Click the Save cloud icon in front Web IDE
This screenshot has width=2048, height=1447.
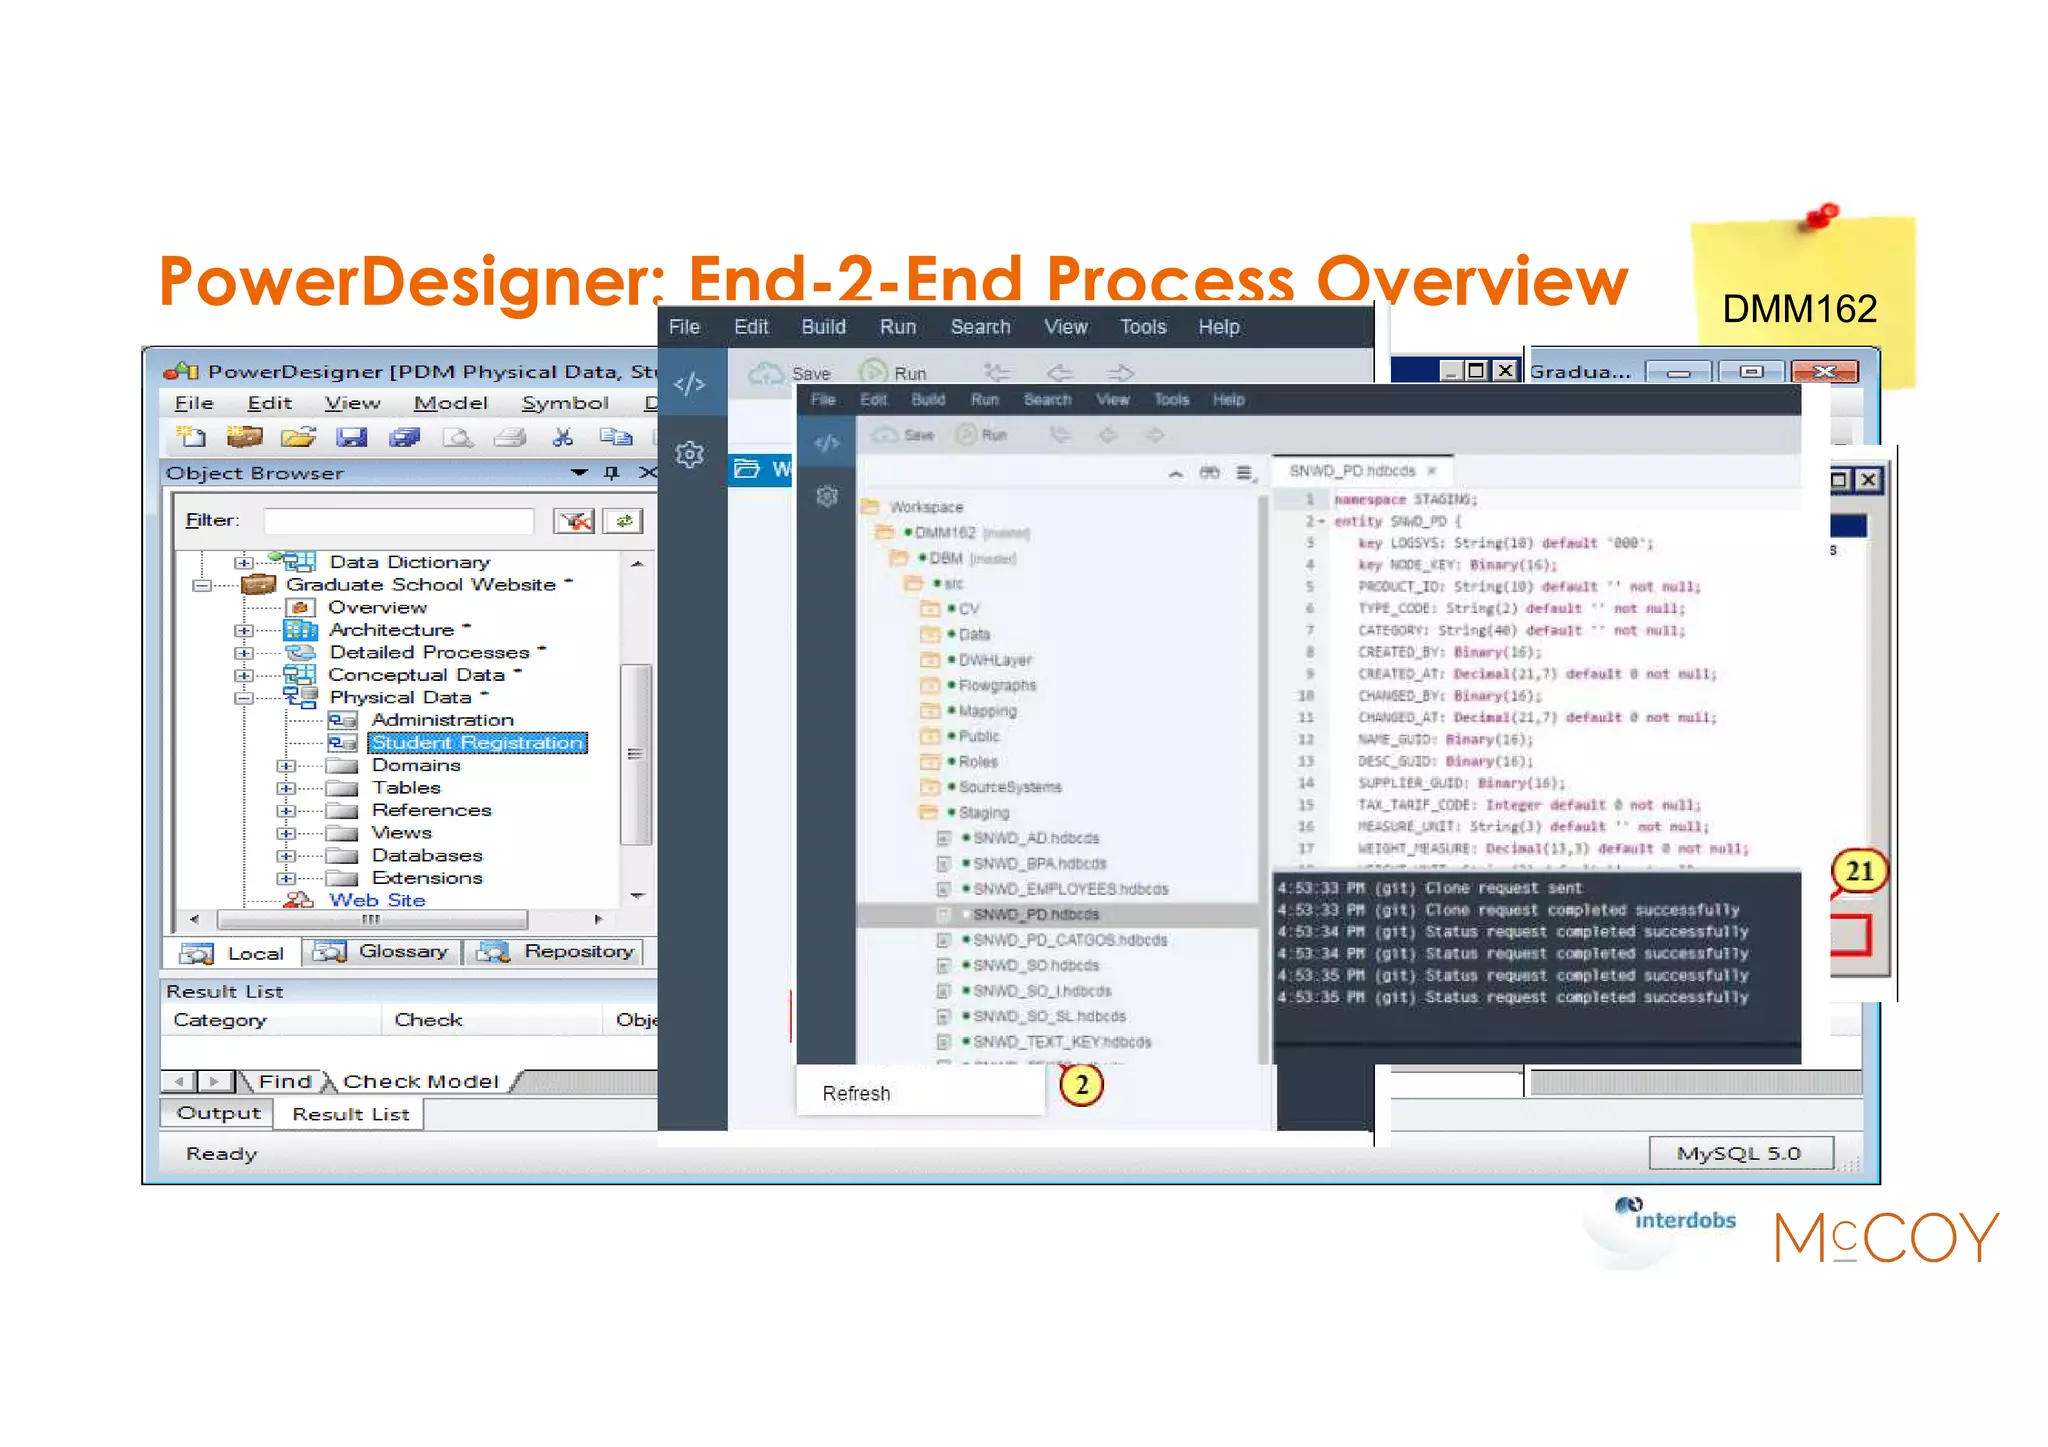[x=884, y=435]
